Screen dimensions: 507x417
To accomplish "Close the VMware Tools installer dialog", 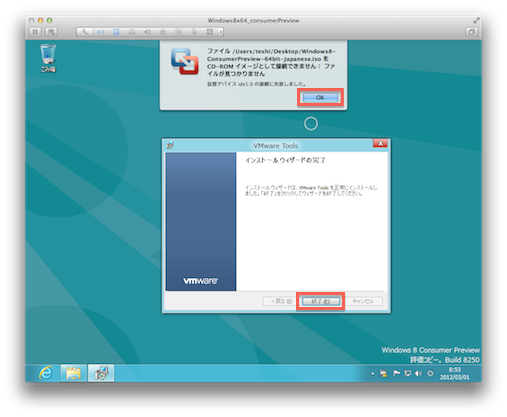I will tap(380, 144).
